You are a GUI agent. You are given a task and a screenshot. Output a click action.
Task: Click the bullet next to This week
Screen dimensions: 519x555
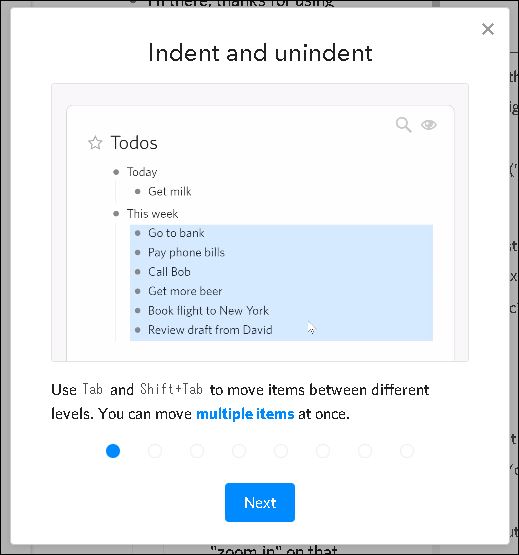[116, 213]
